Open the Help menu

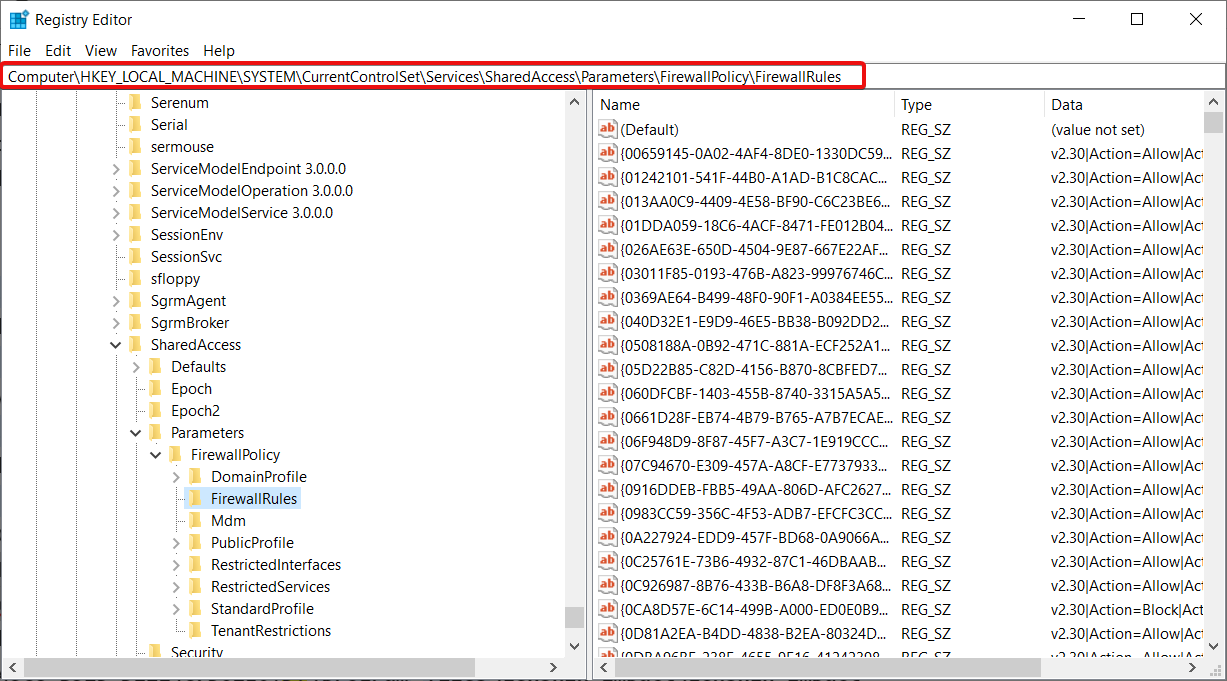[219, 50]
